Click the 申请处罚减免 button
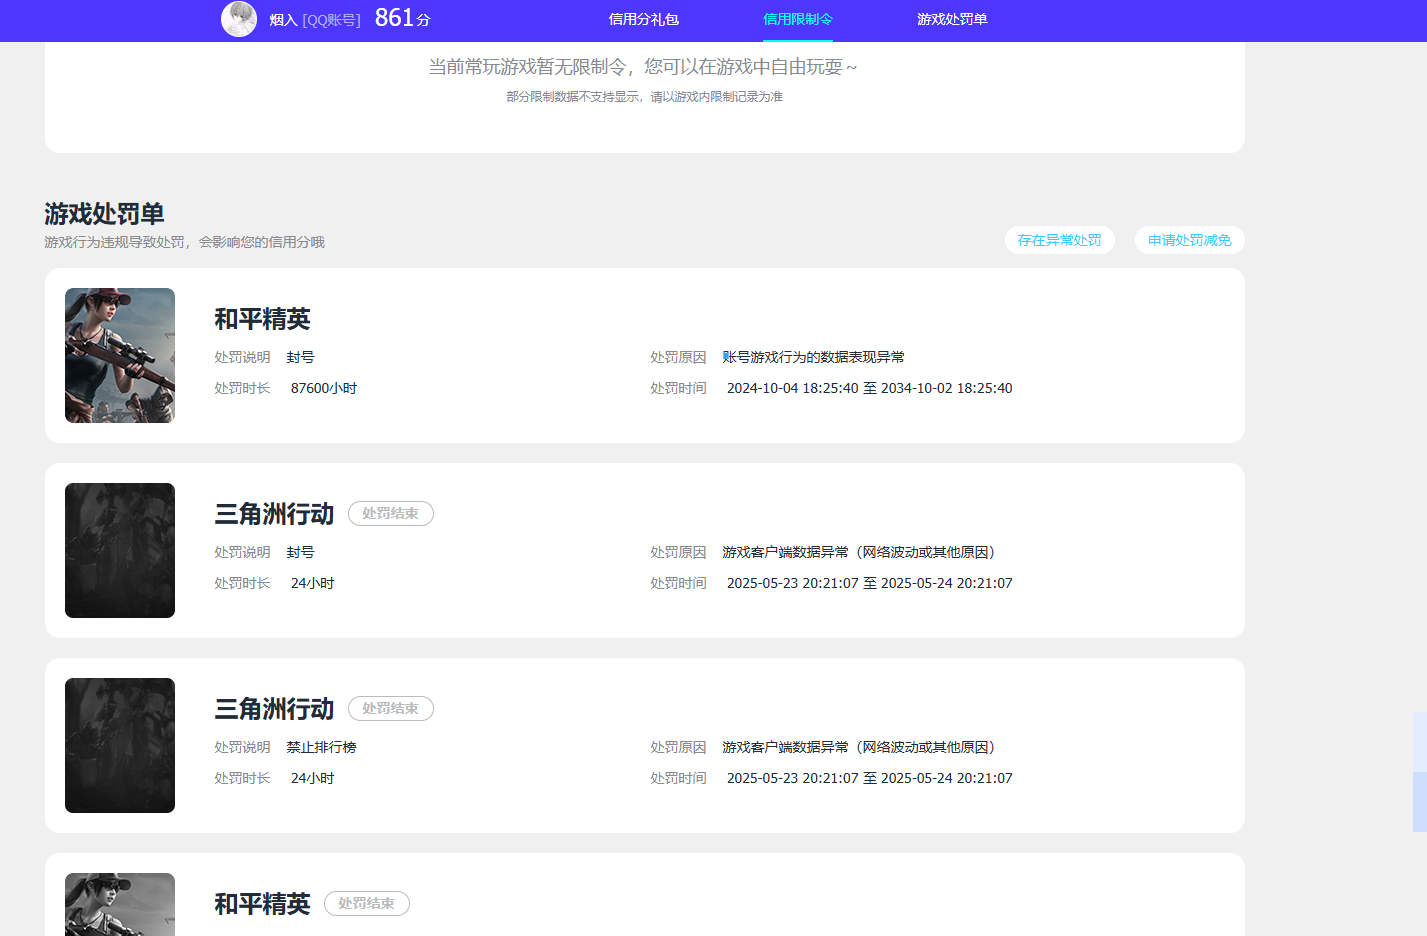1427x936 pixels. (x=1190, y=240)
